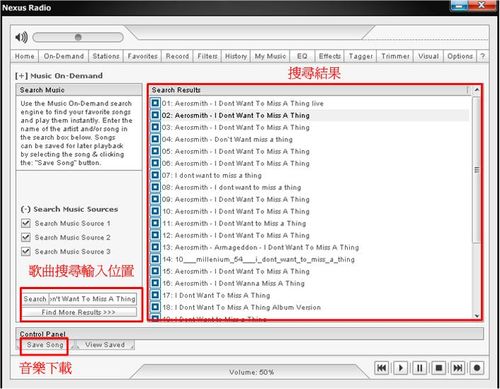500x389 pixels.
Task: Uncheck Search Music Source 1
Action: point(26,223)
